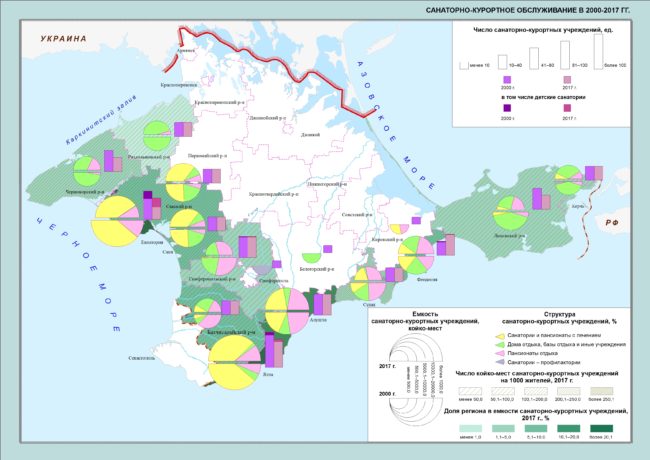Click the purple 2000 г. legend square
Screen dimensions: 650x460
pyautogui.click(x=507, y=80)
